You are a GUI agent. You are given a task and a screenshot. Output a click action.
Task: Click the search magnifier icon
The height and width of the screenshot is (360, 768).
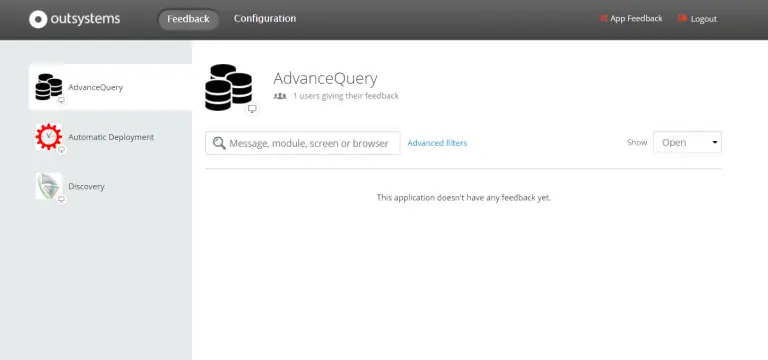[x=219, y=143]
